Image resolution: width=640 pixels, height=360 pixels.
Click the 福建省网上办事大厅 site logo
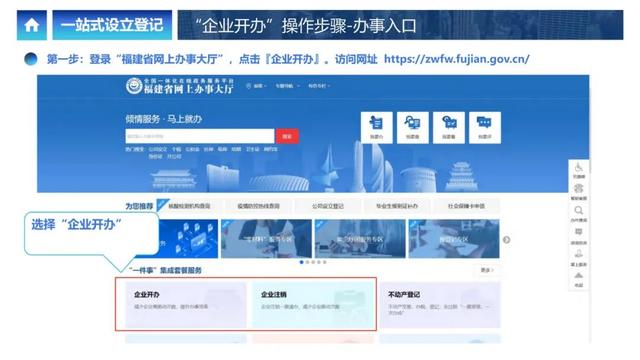point(180,86)
